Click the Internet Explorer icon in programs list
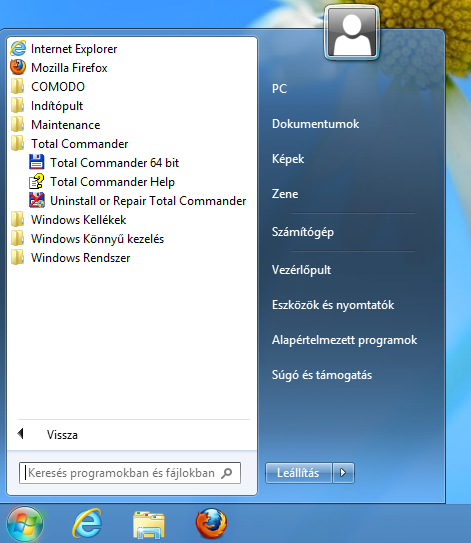The width and height of the screenshot is (471, 543). [x=18, y=48]
